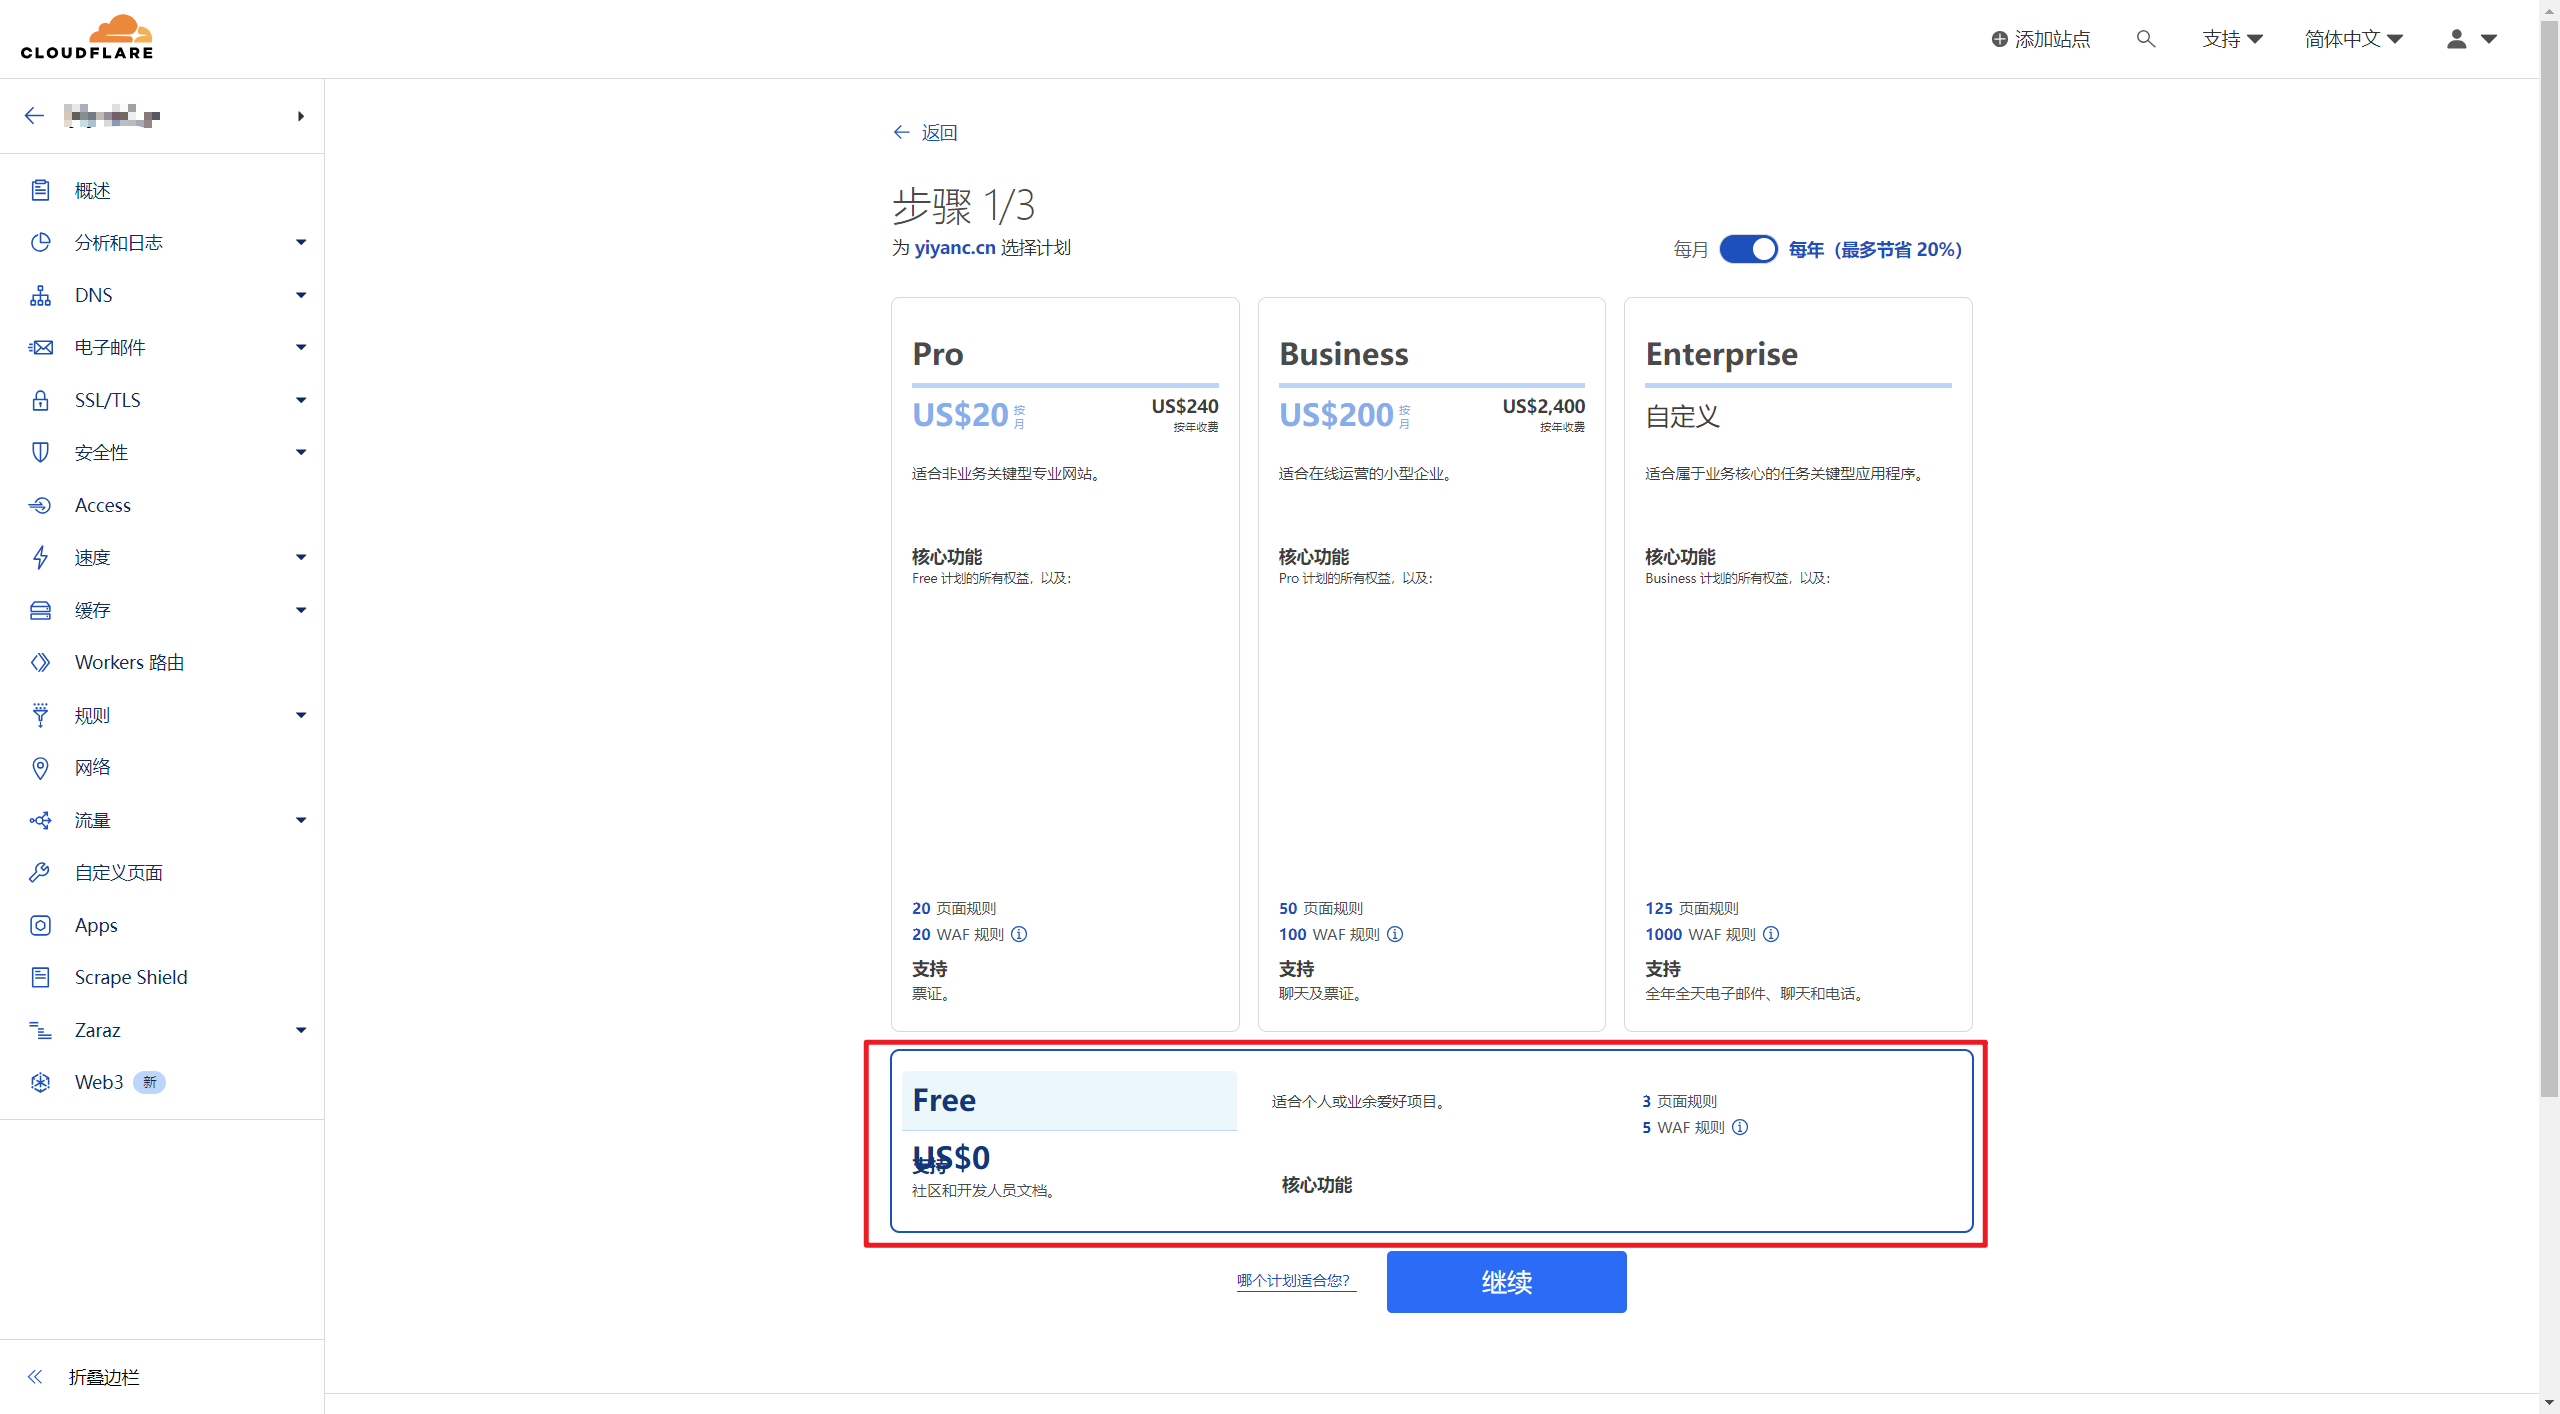The image size is (2560, 1414).
Task: Click the 继续 button
Action: 1506,1282
